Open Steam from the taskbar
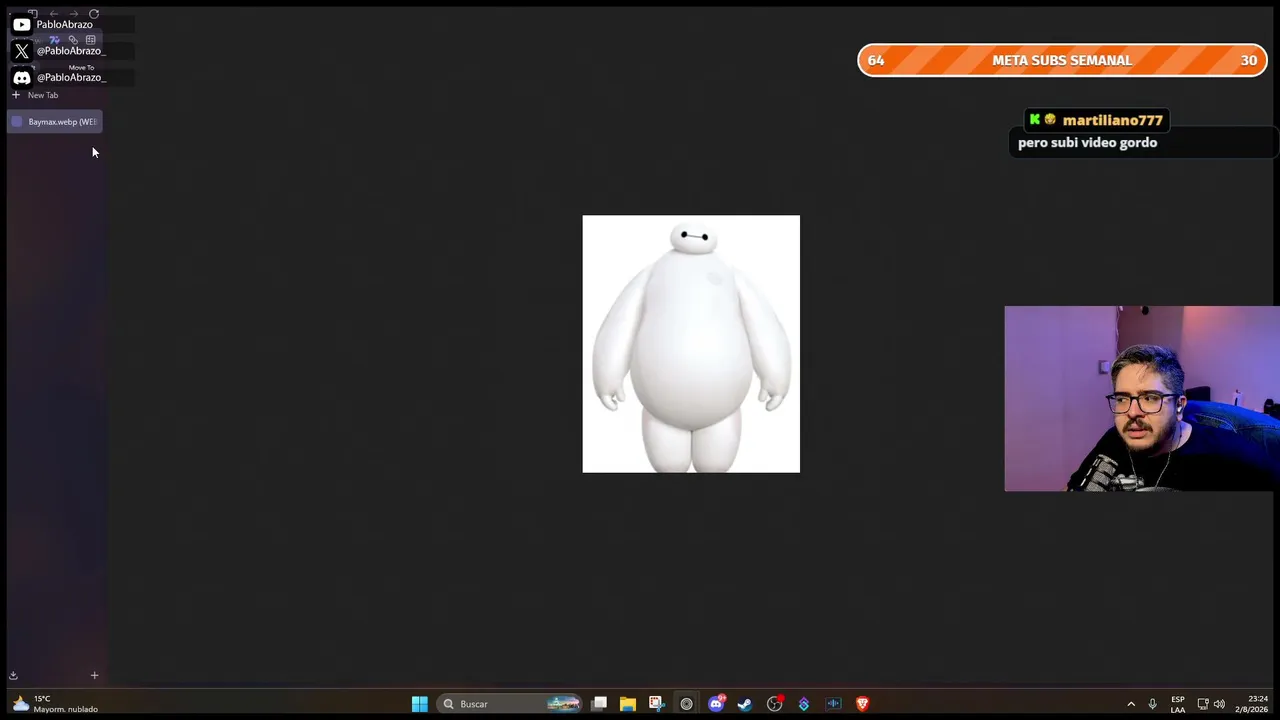 [x=745, y=704]
